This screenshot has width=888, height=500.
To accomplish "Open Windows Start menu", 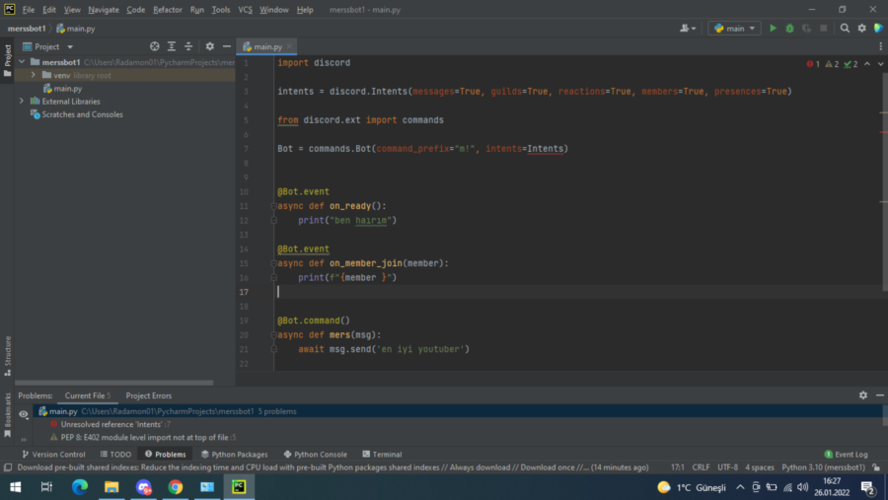I will tap(15, 487).
